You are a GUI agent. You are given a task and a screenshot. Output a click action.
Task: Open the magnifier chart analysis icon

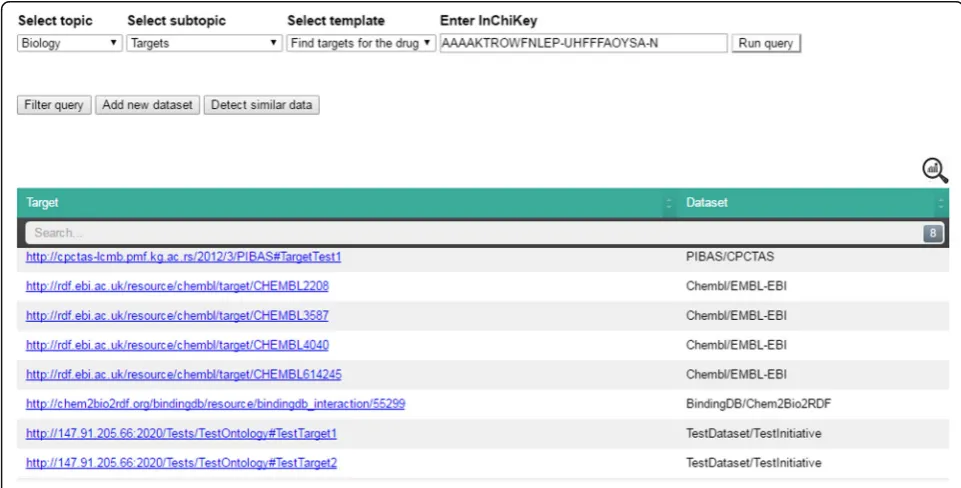coord(935,170)
